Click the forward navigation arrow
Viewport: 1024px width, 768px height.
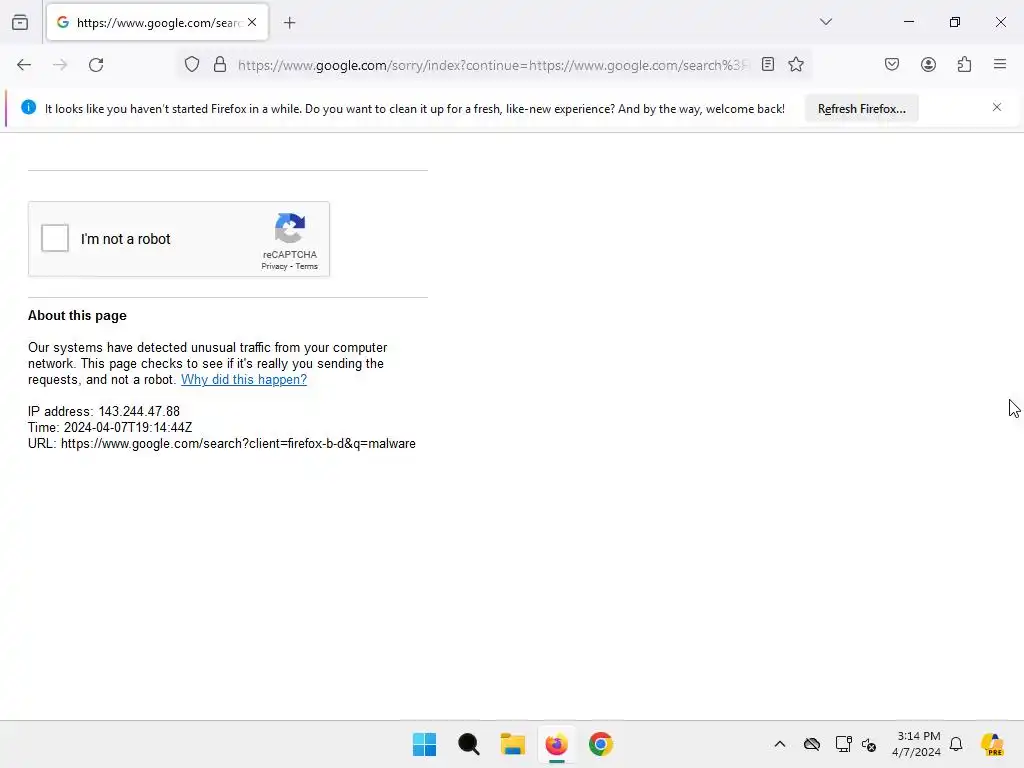[x=60, y=65]
